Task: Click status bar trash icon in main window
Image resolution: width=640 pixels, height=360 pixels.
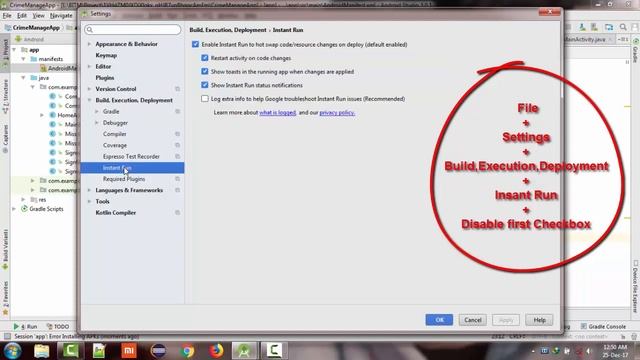Action: (x=634, y=337)
